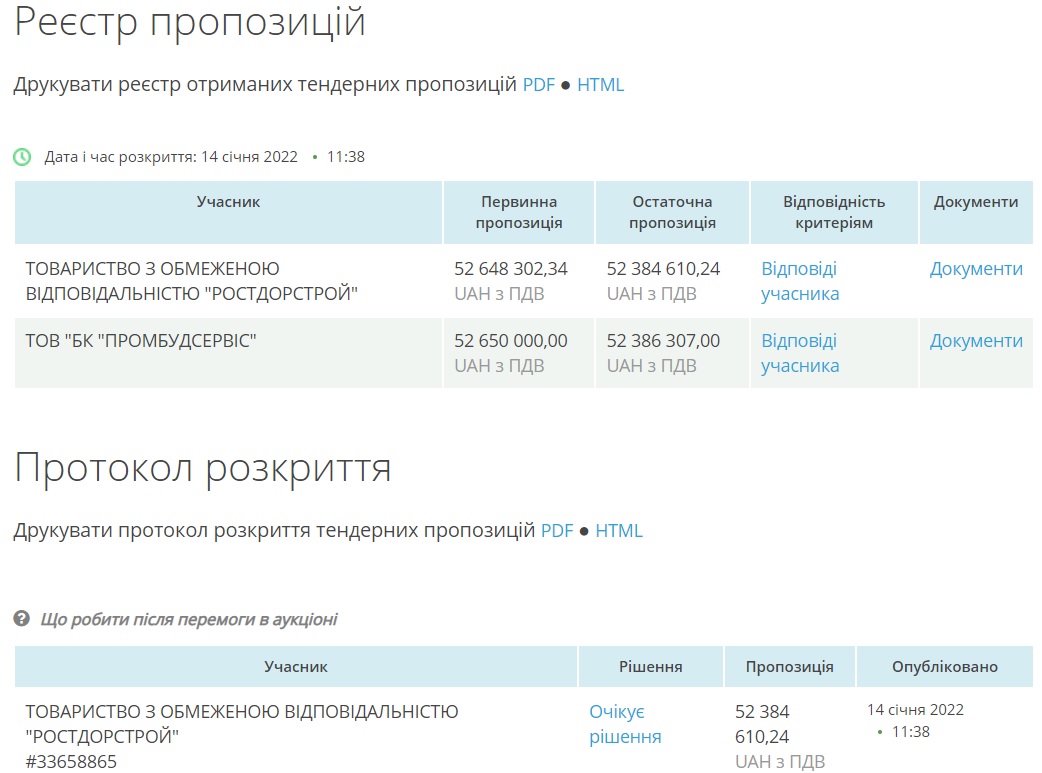Select the ТОВ "БК "ПРОМБУДСЕРВІС" participant cell
The height and width of the screenshot is (773, 1042).
click(x=141, y=341)
